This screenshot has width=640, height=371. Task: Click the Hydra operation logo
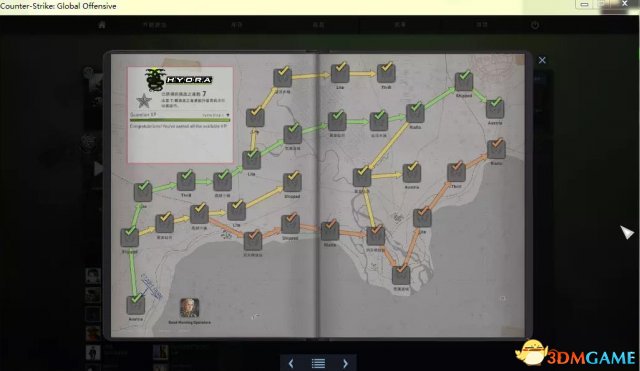(178, 80)
